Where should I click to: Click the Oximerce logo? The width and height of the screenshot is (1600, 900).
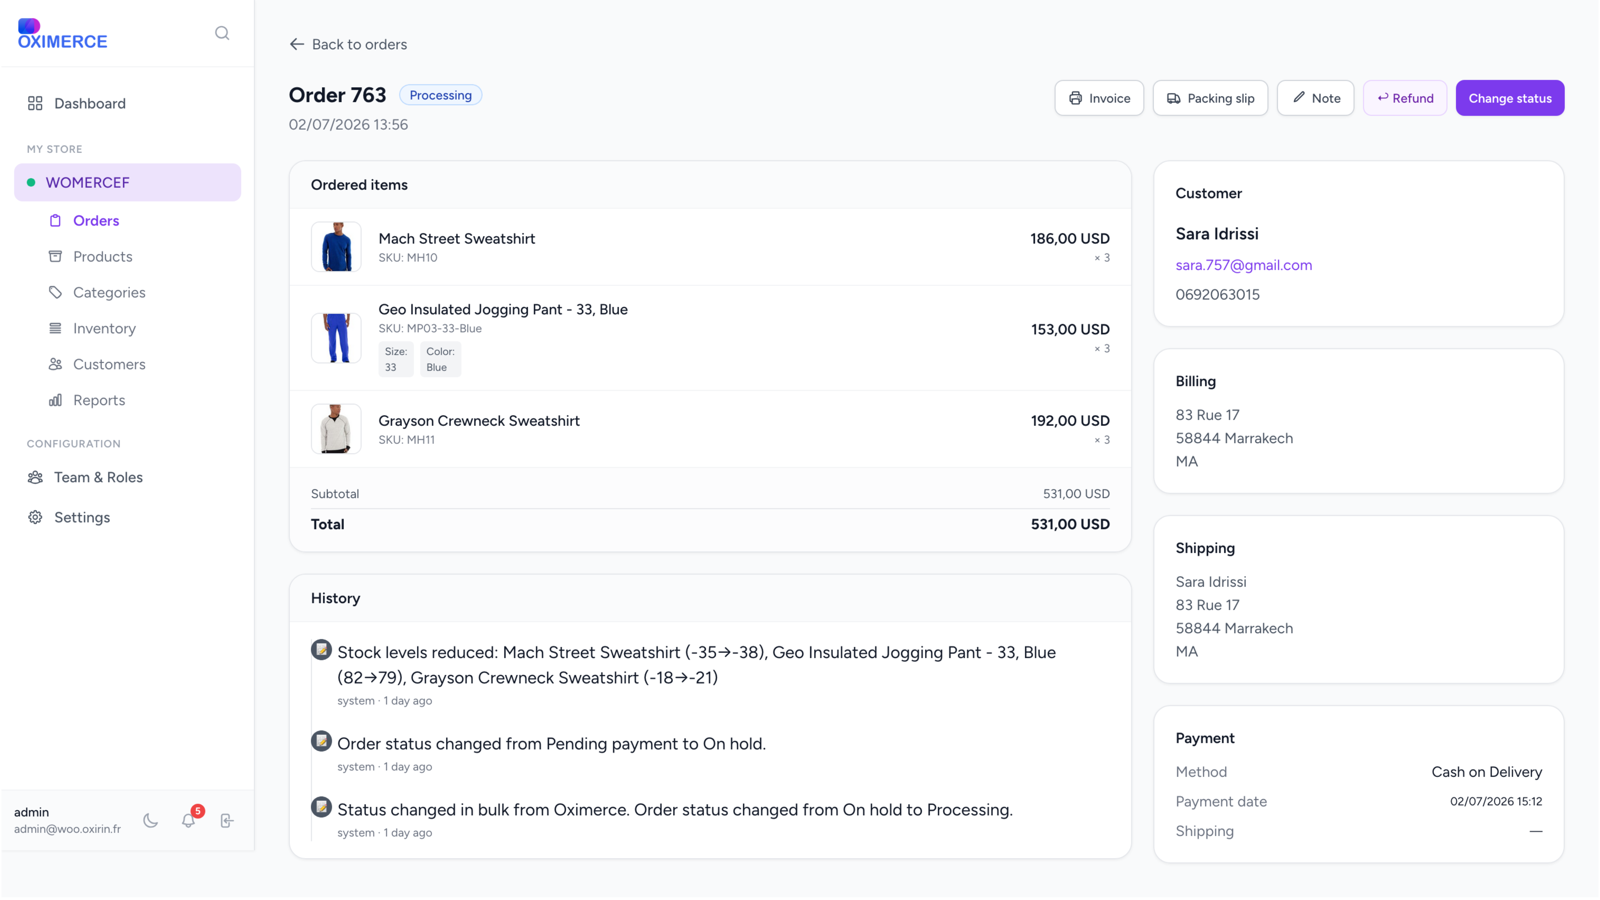[62, 34]
